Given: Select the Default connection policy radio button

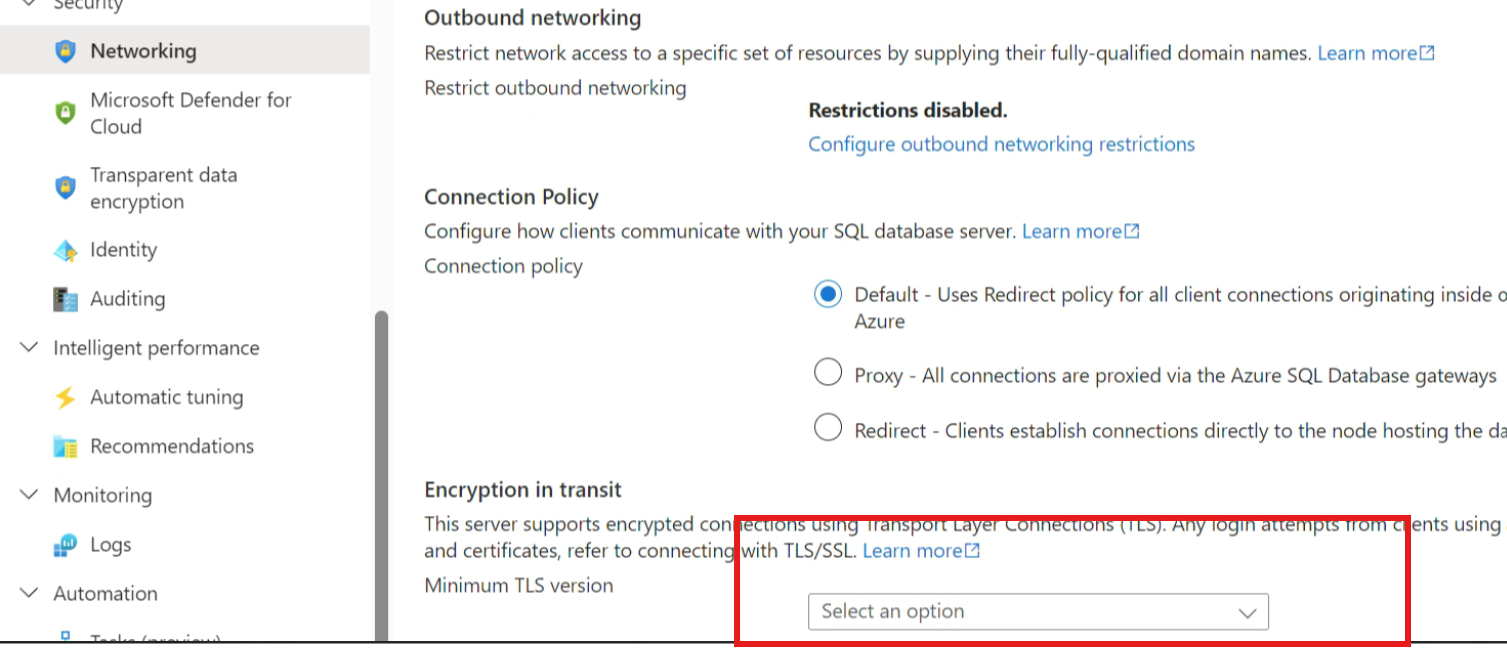Looking at the screenshot, I should (827, 295).
